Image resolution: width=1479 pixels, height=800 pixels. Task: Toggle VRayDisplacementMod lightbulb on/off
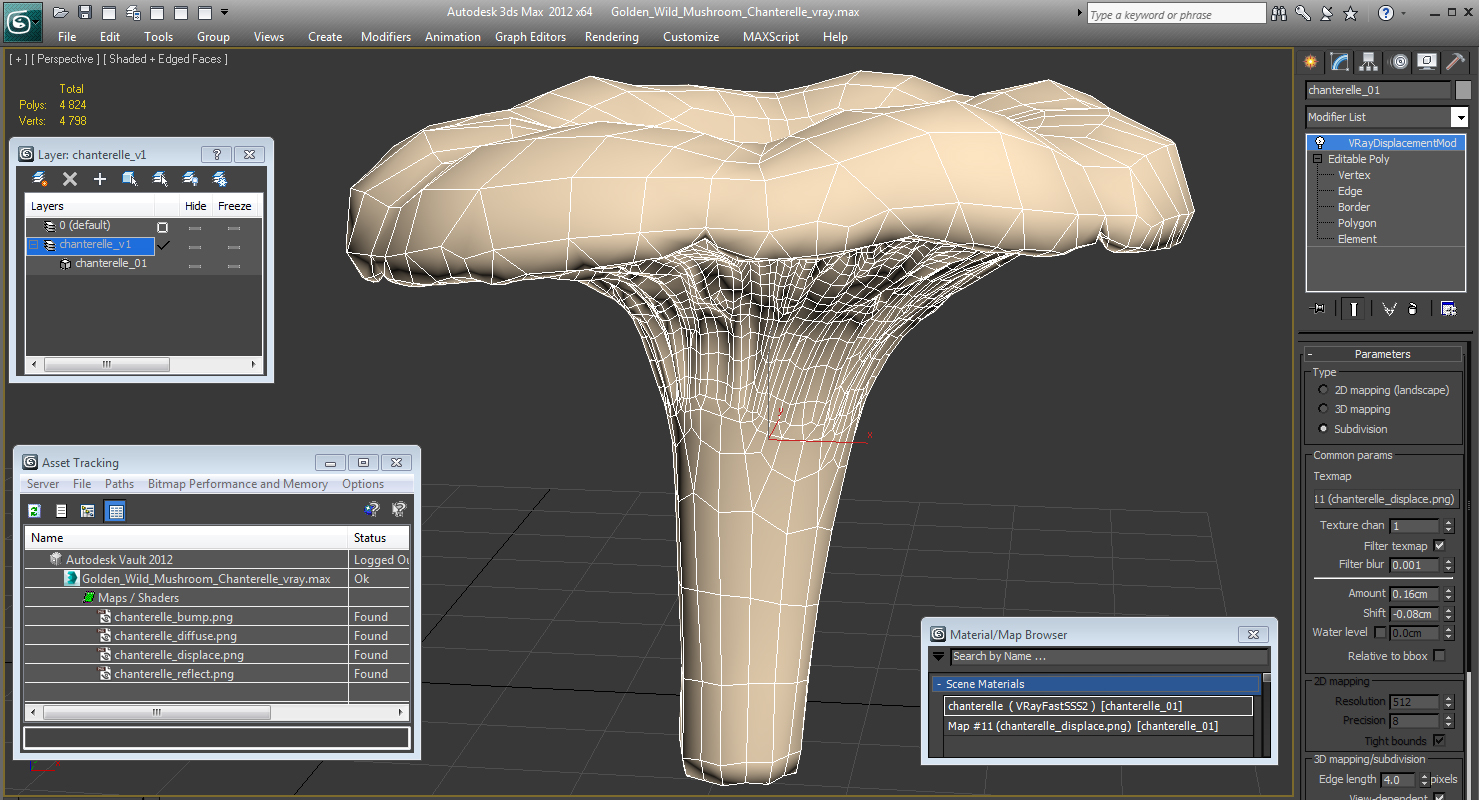(x=1320, y=143)
